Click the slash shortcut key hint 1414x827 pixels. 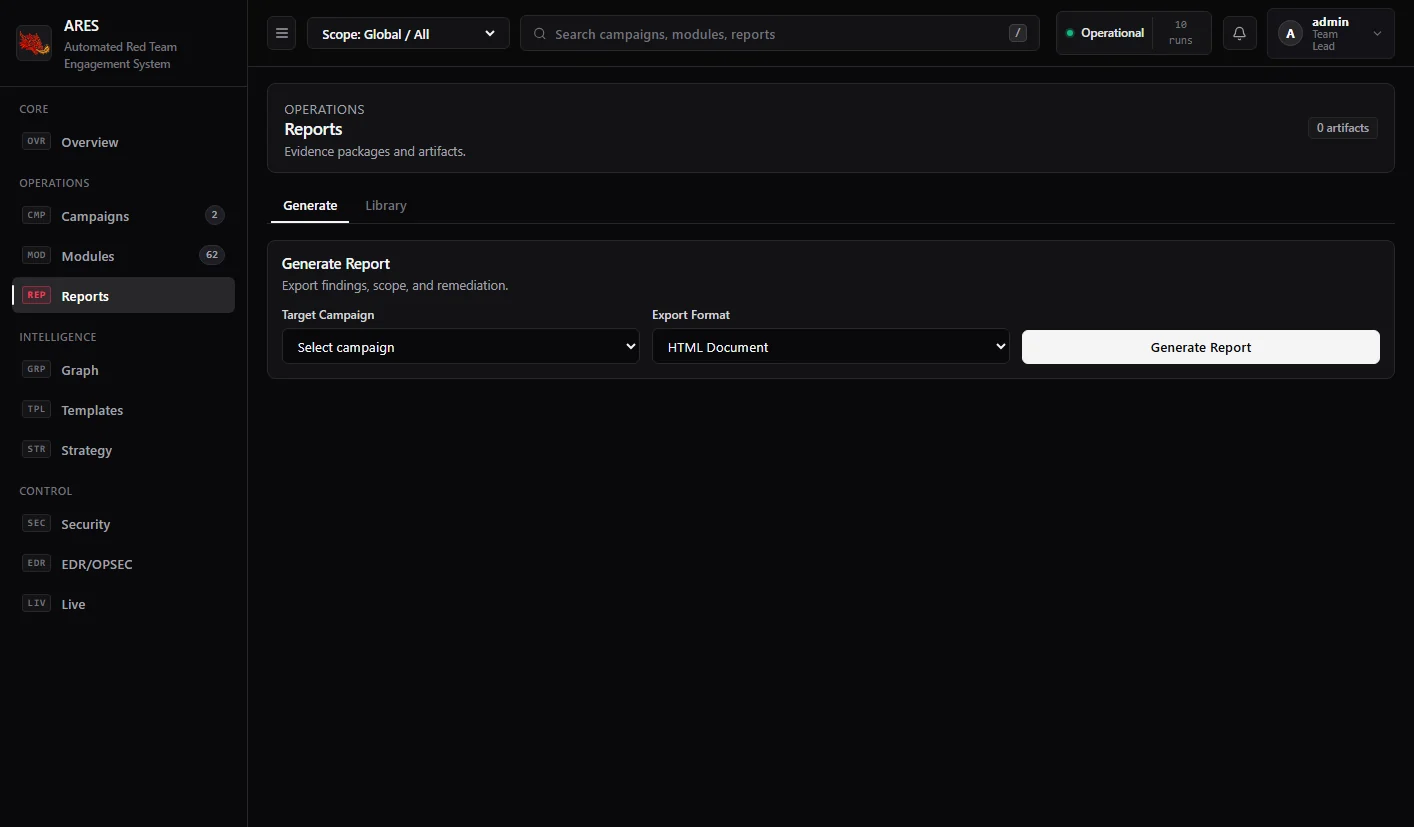(x=1018, y=33)
